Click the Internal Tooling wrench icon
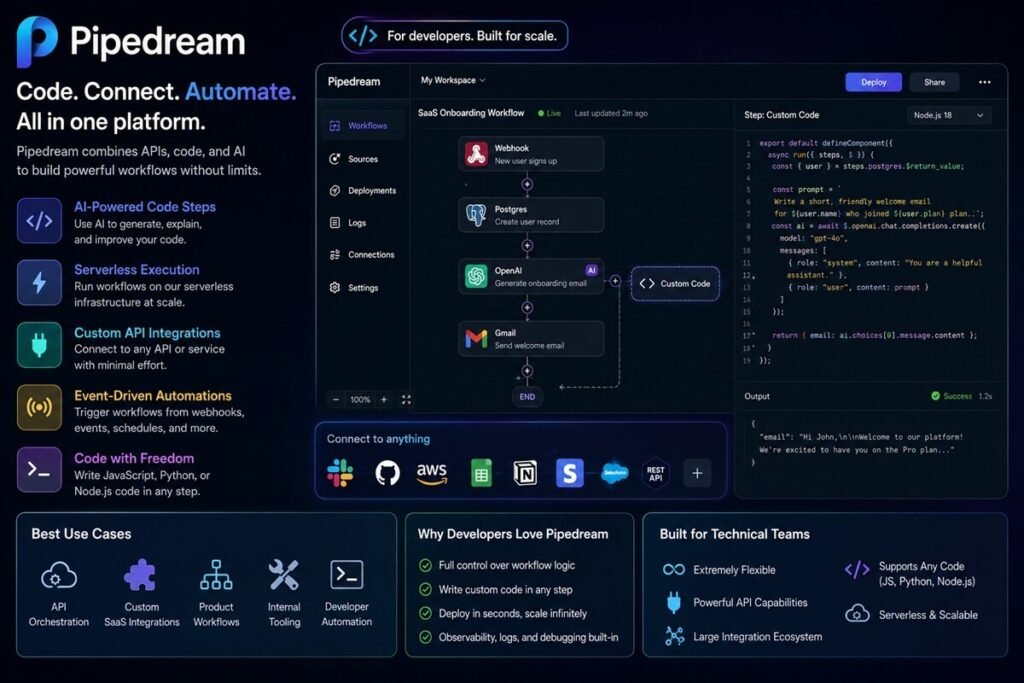Viewport: 1024px width, 683px height. click(x=284, y=575)
